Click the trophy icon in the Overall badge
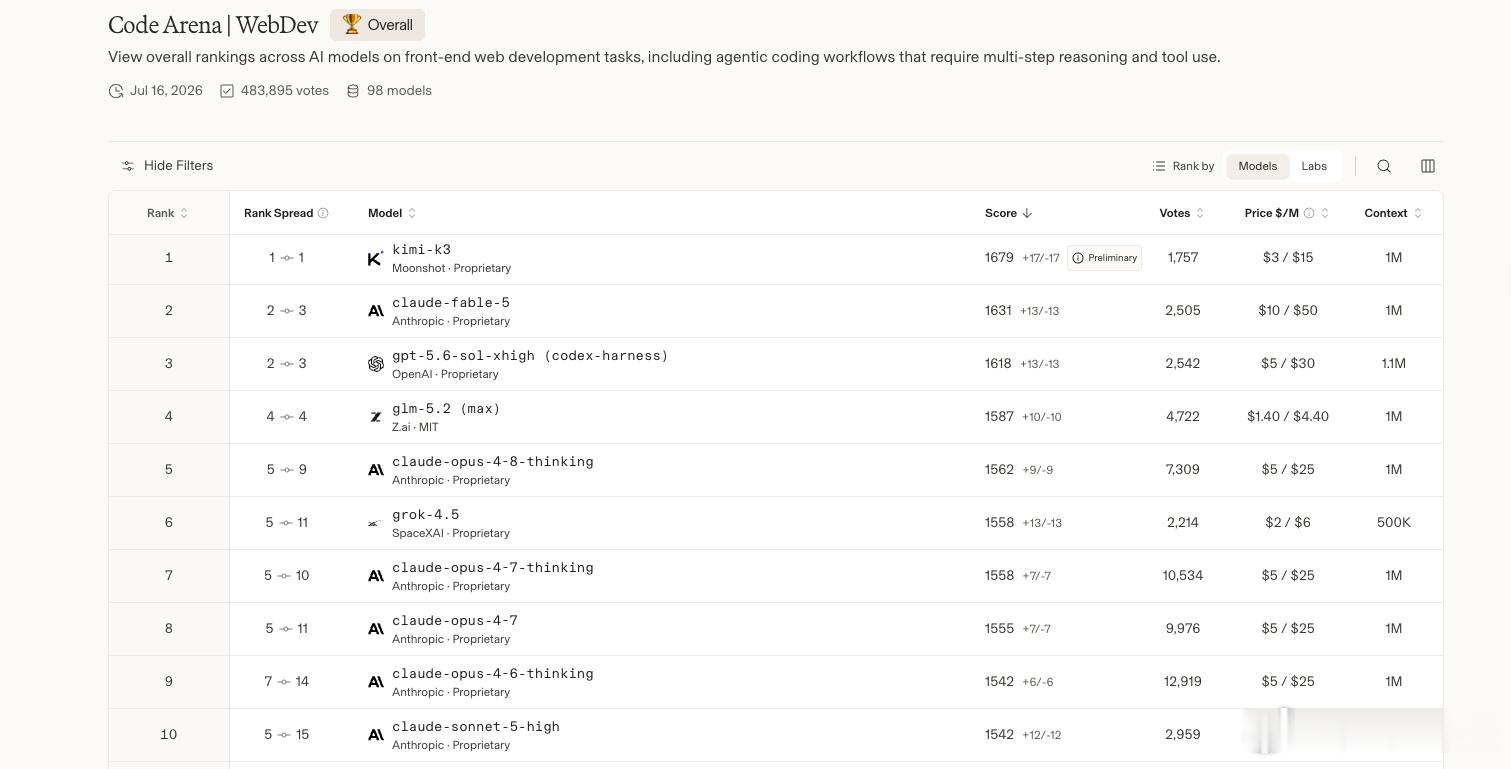Viewport: 1511px width, 769px height. (x=352, y=24)
